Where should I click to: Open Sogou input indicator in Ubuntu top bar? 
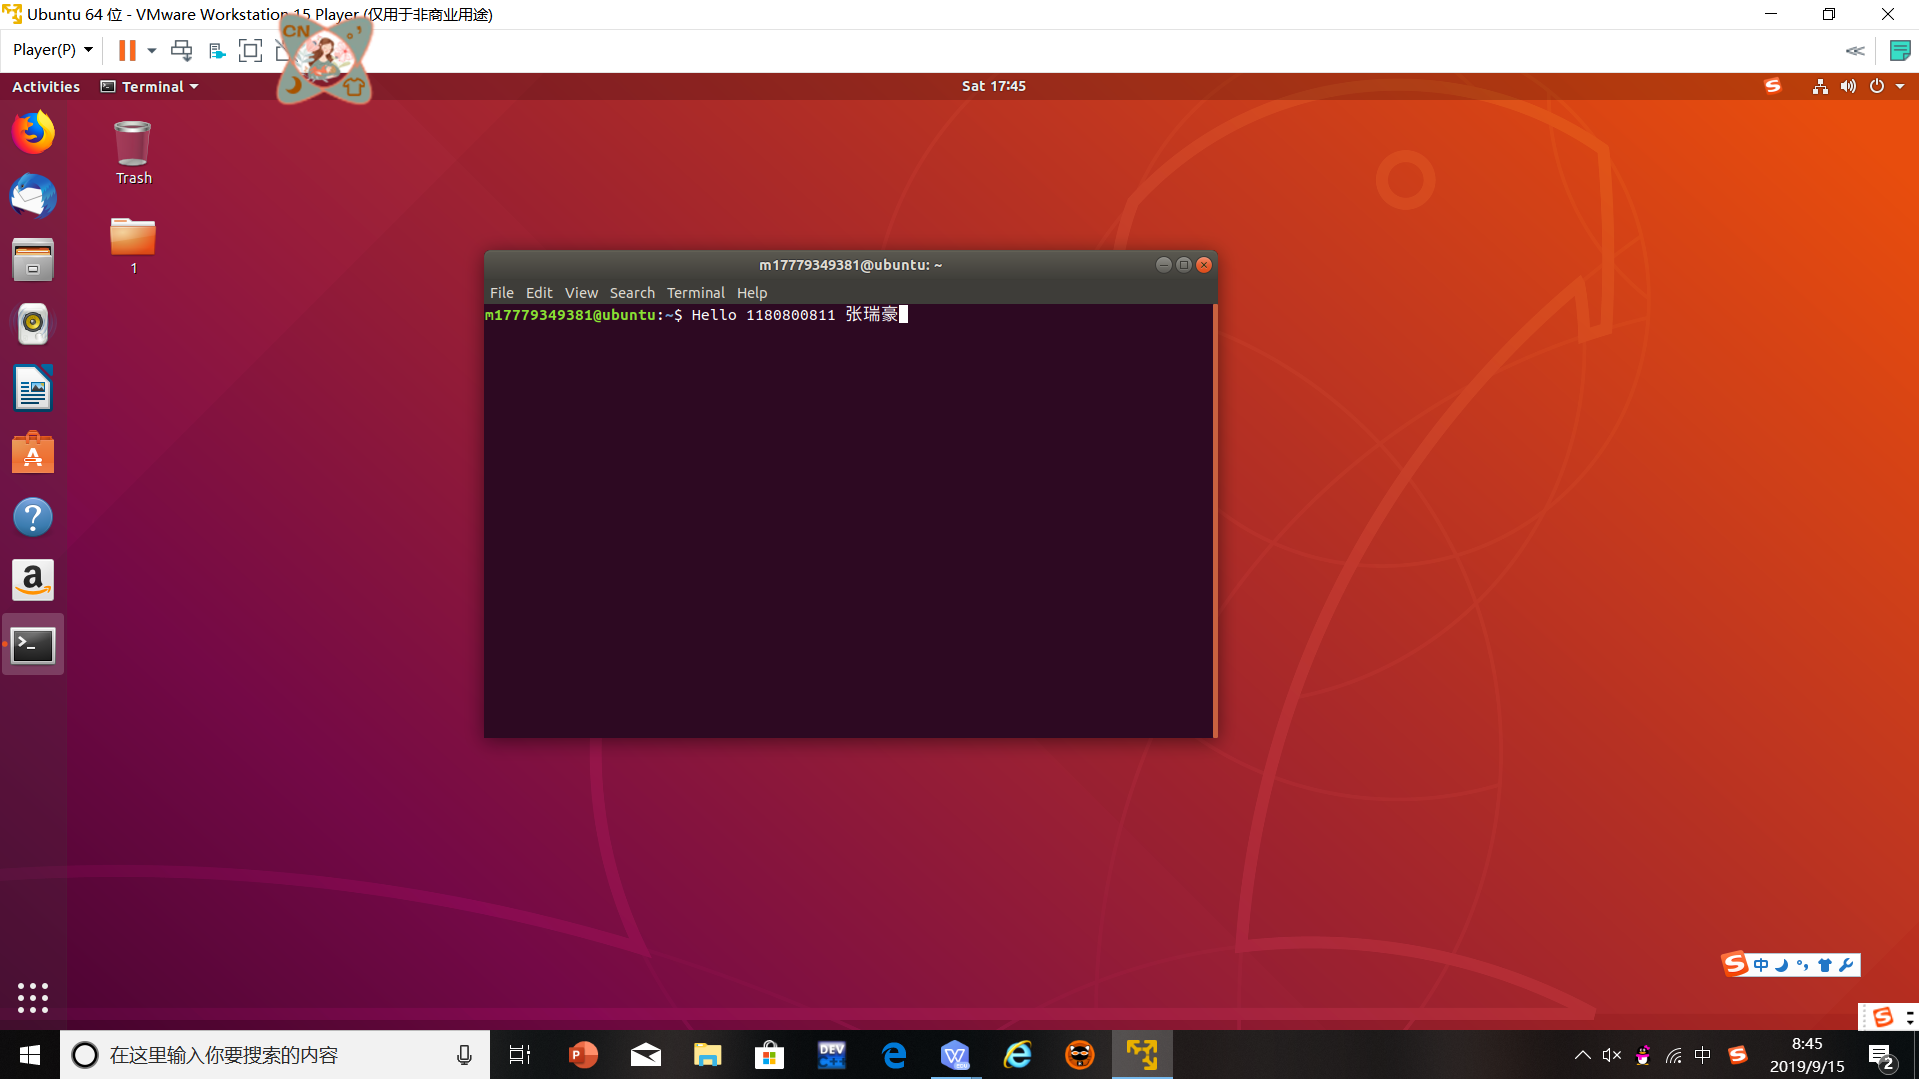[x=1773, y=86]
